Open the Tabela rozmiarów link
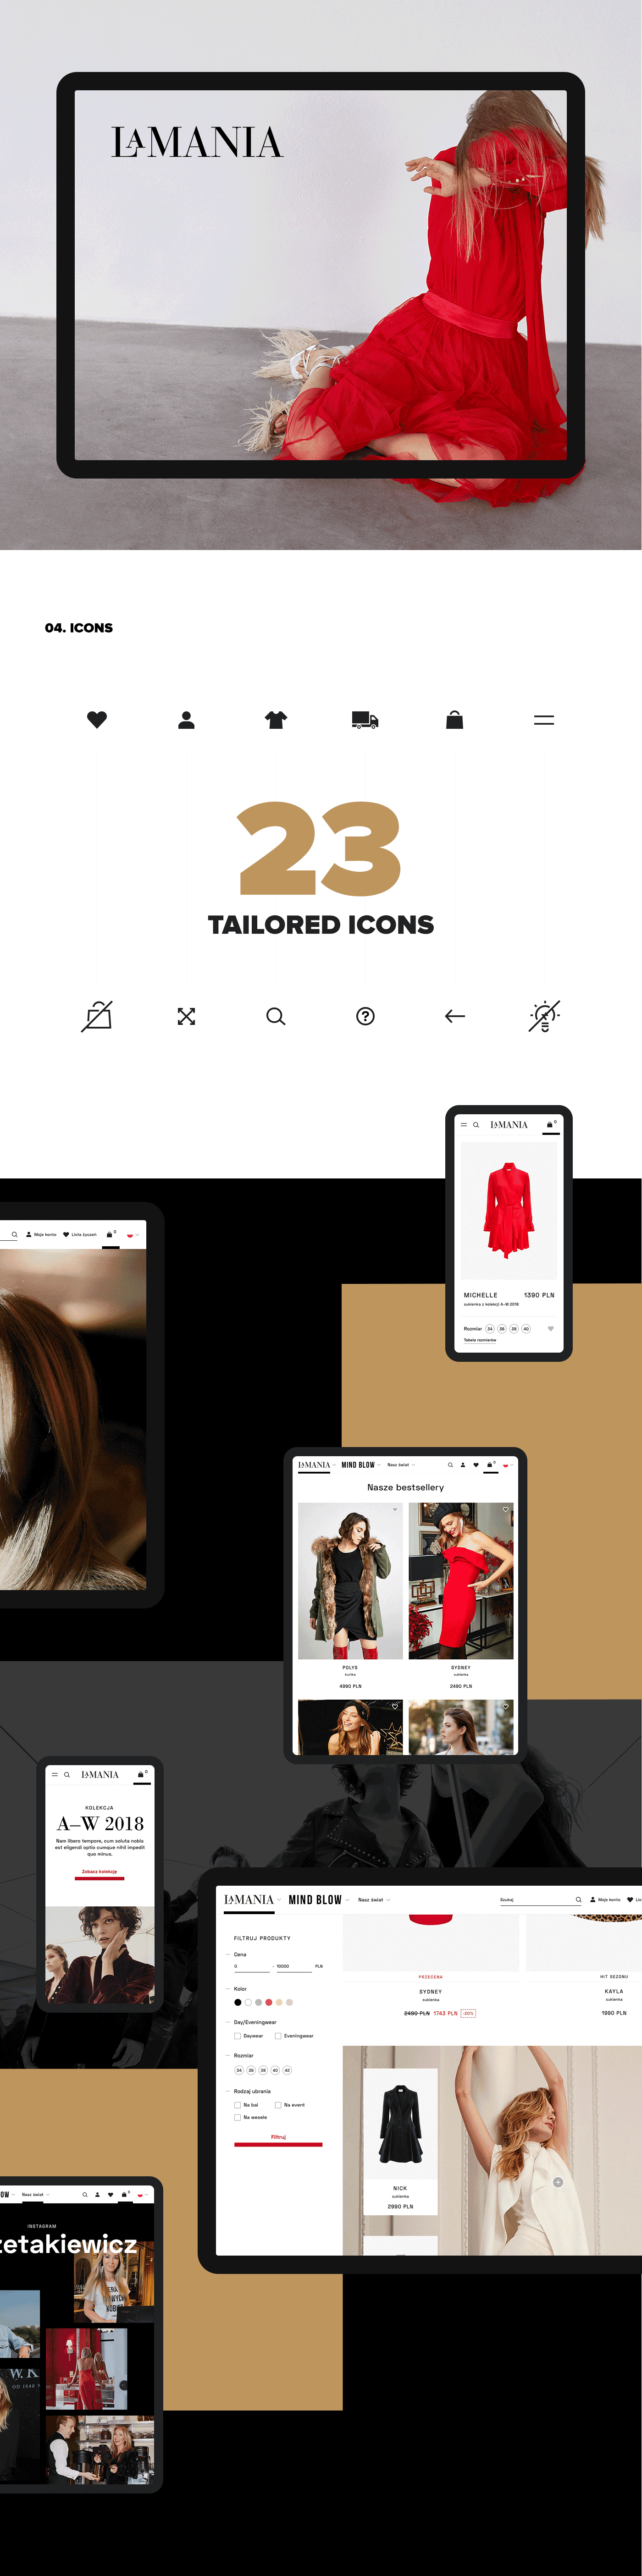Screen dimensions: 642x2576 point(480,1340)
